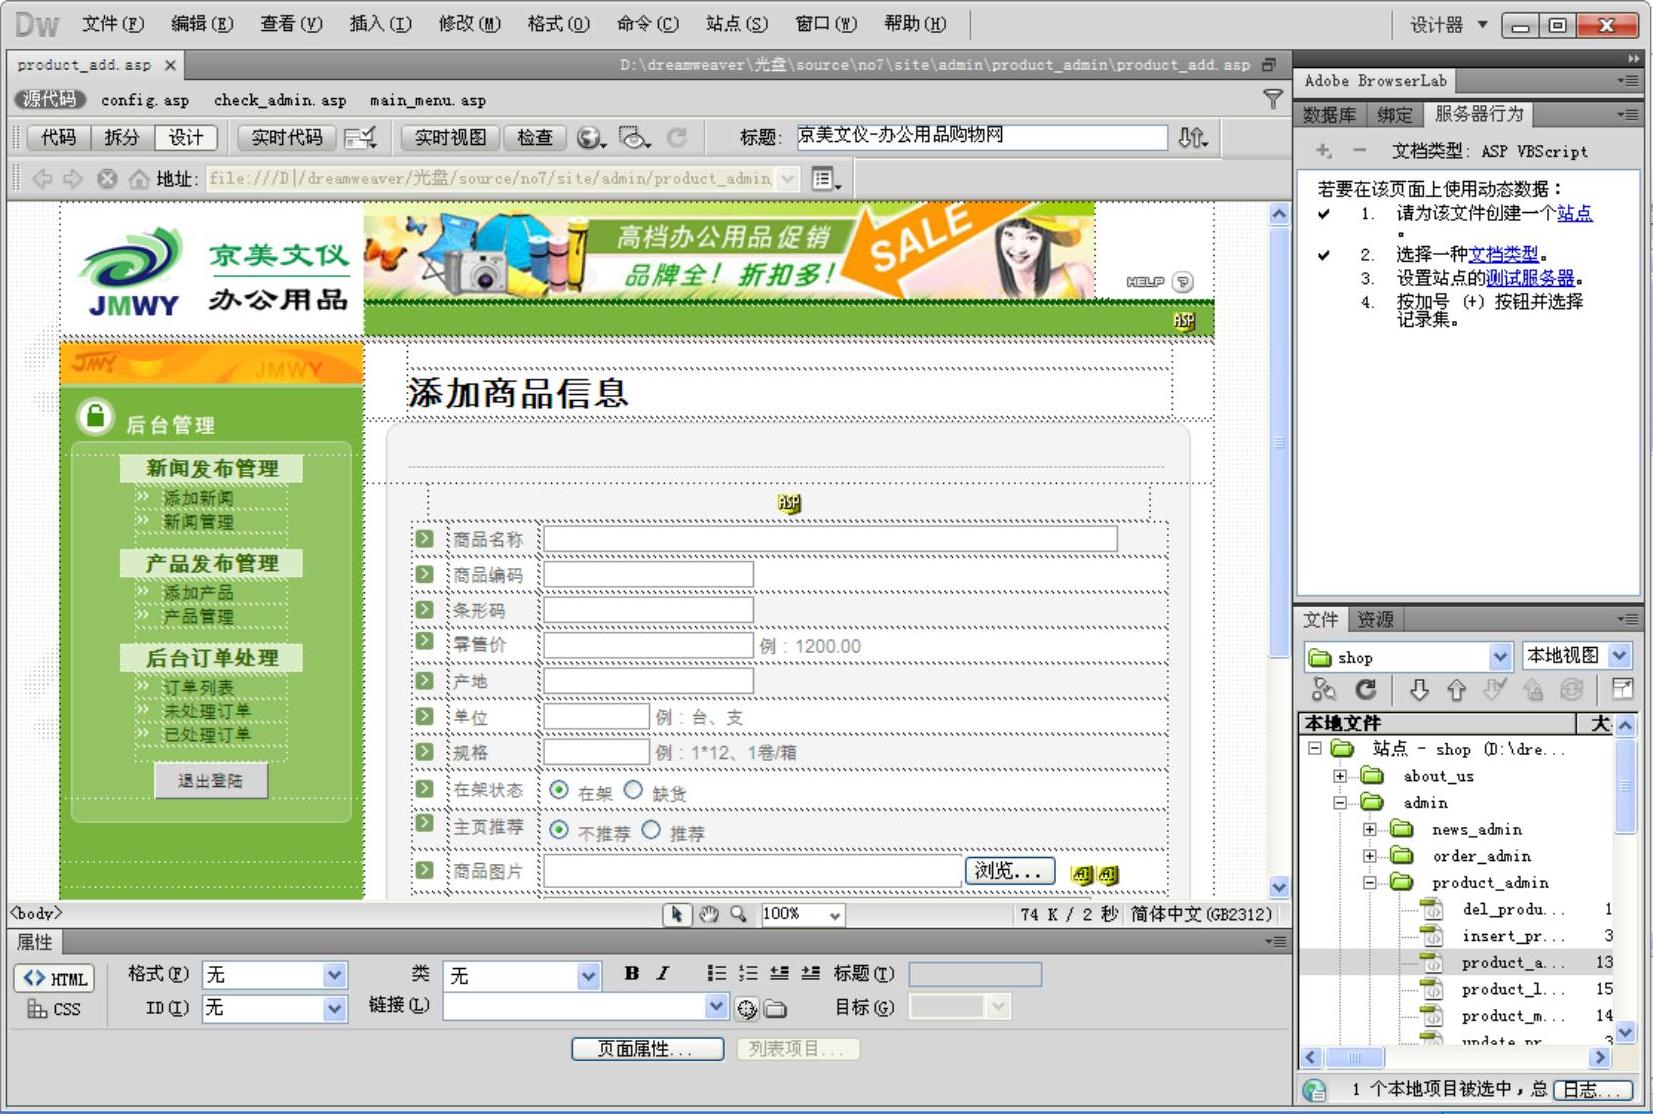The image size is (1653, 1114).
Task: Click the put files up arrow icon
Action: [x=1456, y=689]
